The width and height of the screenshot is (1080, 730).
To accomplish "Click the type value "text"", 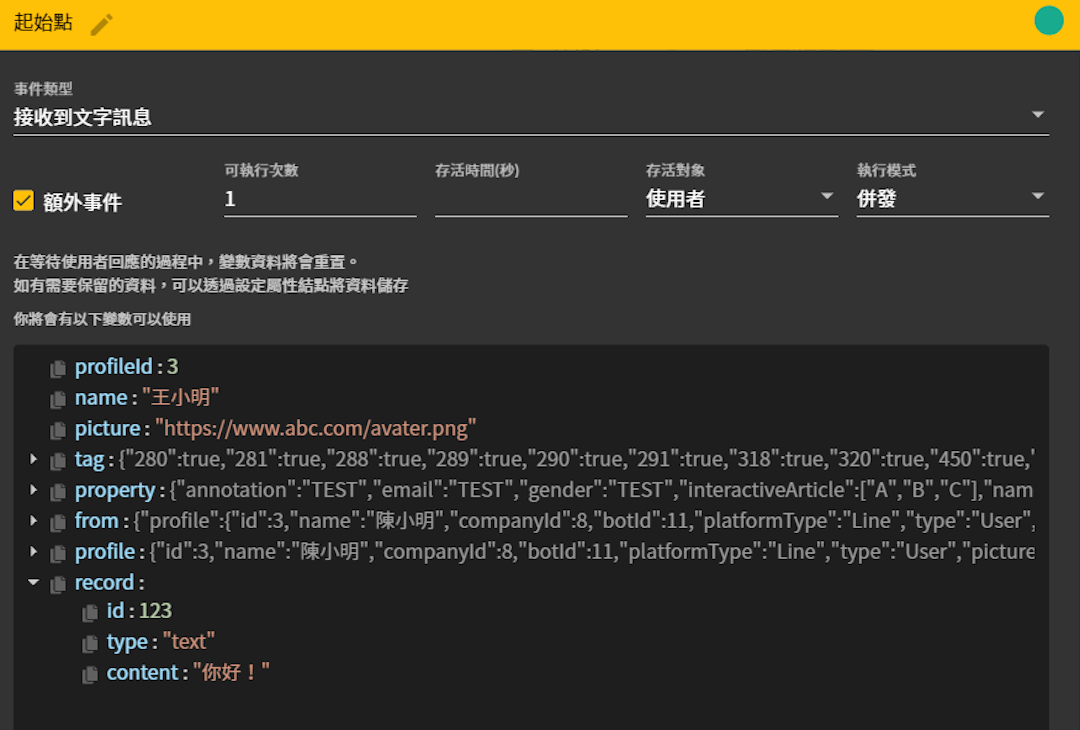I will click(189, 642).
